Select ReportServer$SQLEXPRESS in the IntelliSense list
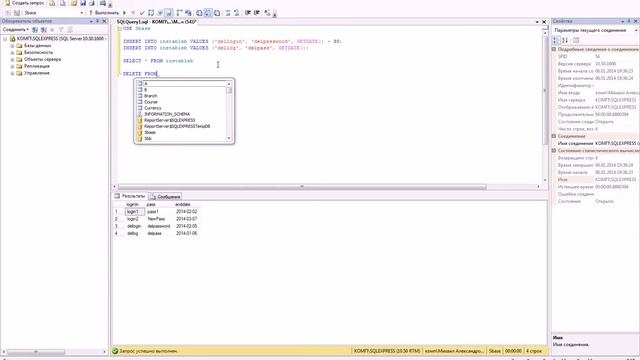 169,120
